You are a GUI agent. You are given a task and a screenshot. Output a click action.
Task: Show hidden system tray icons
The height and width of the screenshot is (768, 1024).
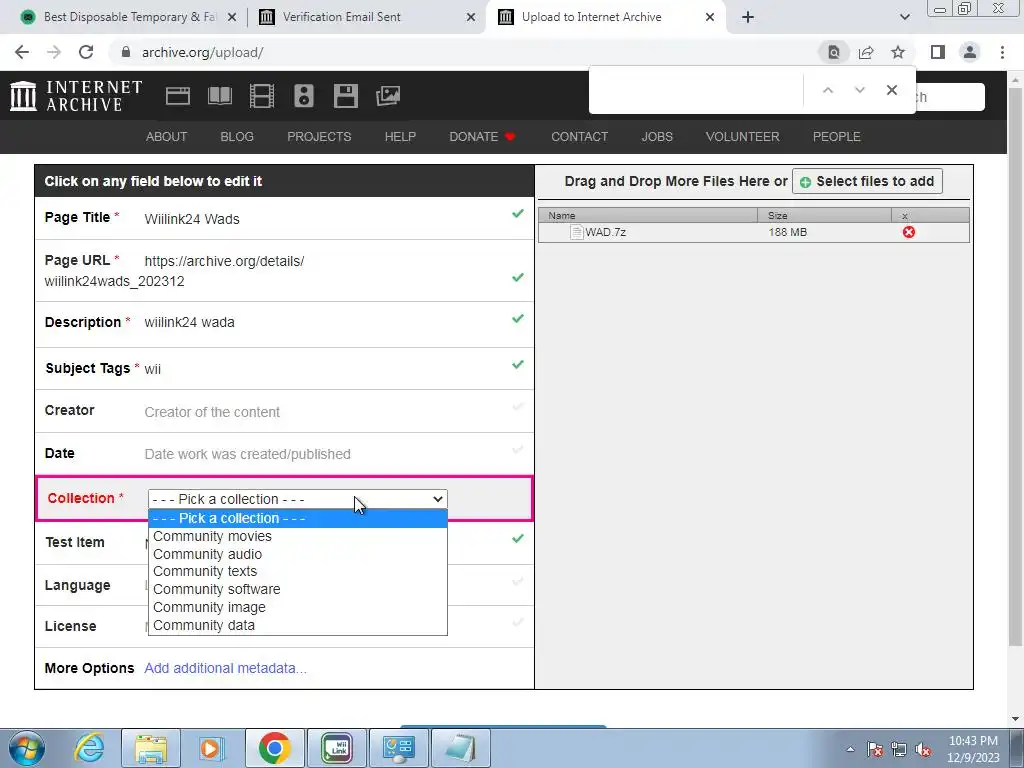click(x=850, y=749)
